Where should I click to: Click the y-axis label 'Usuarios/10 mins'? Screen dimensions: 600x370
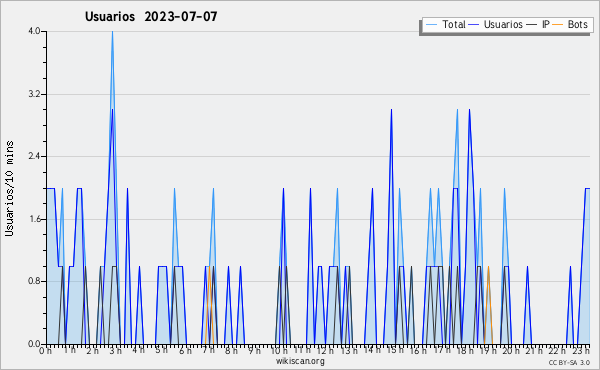click(x=9, y=189)
